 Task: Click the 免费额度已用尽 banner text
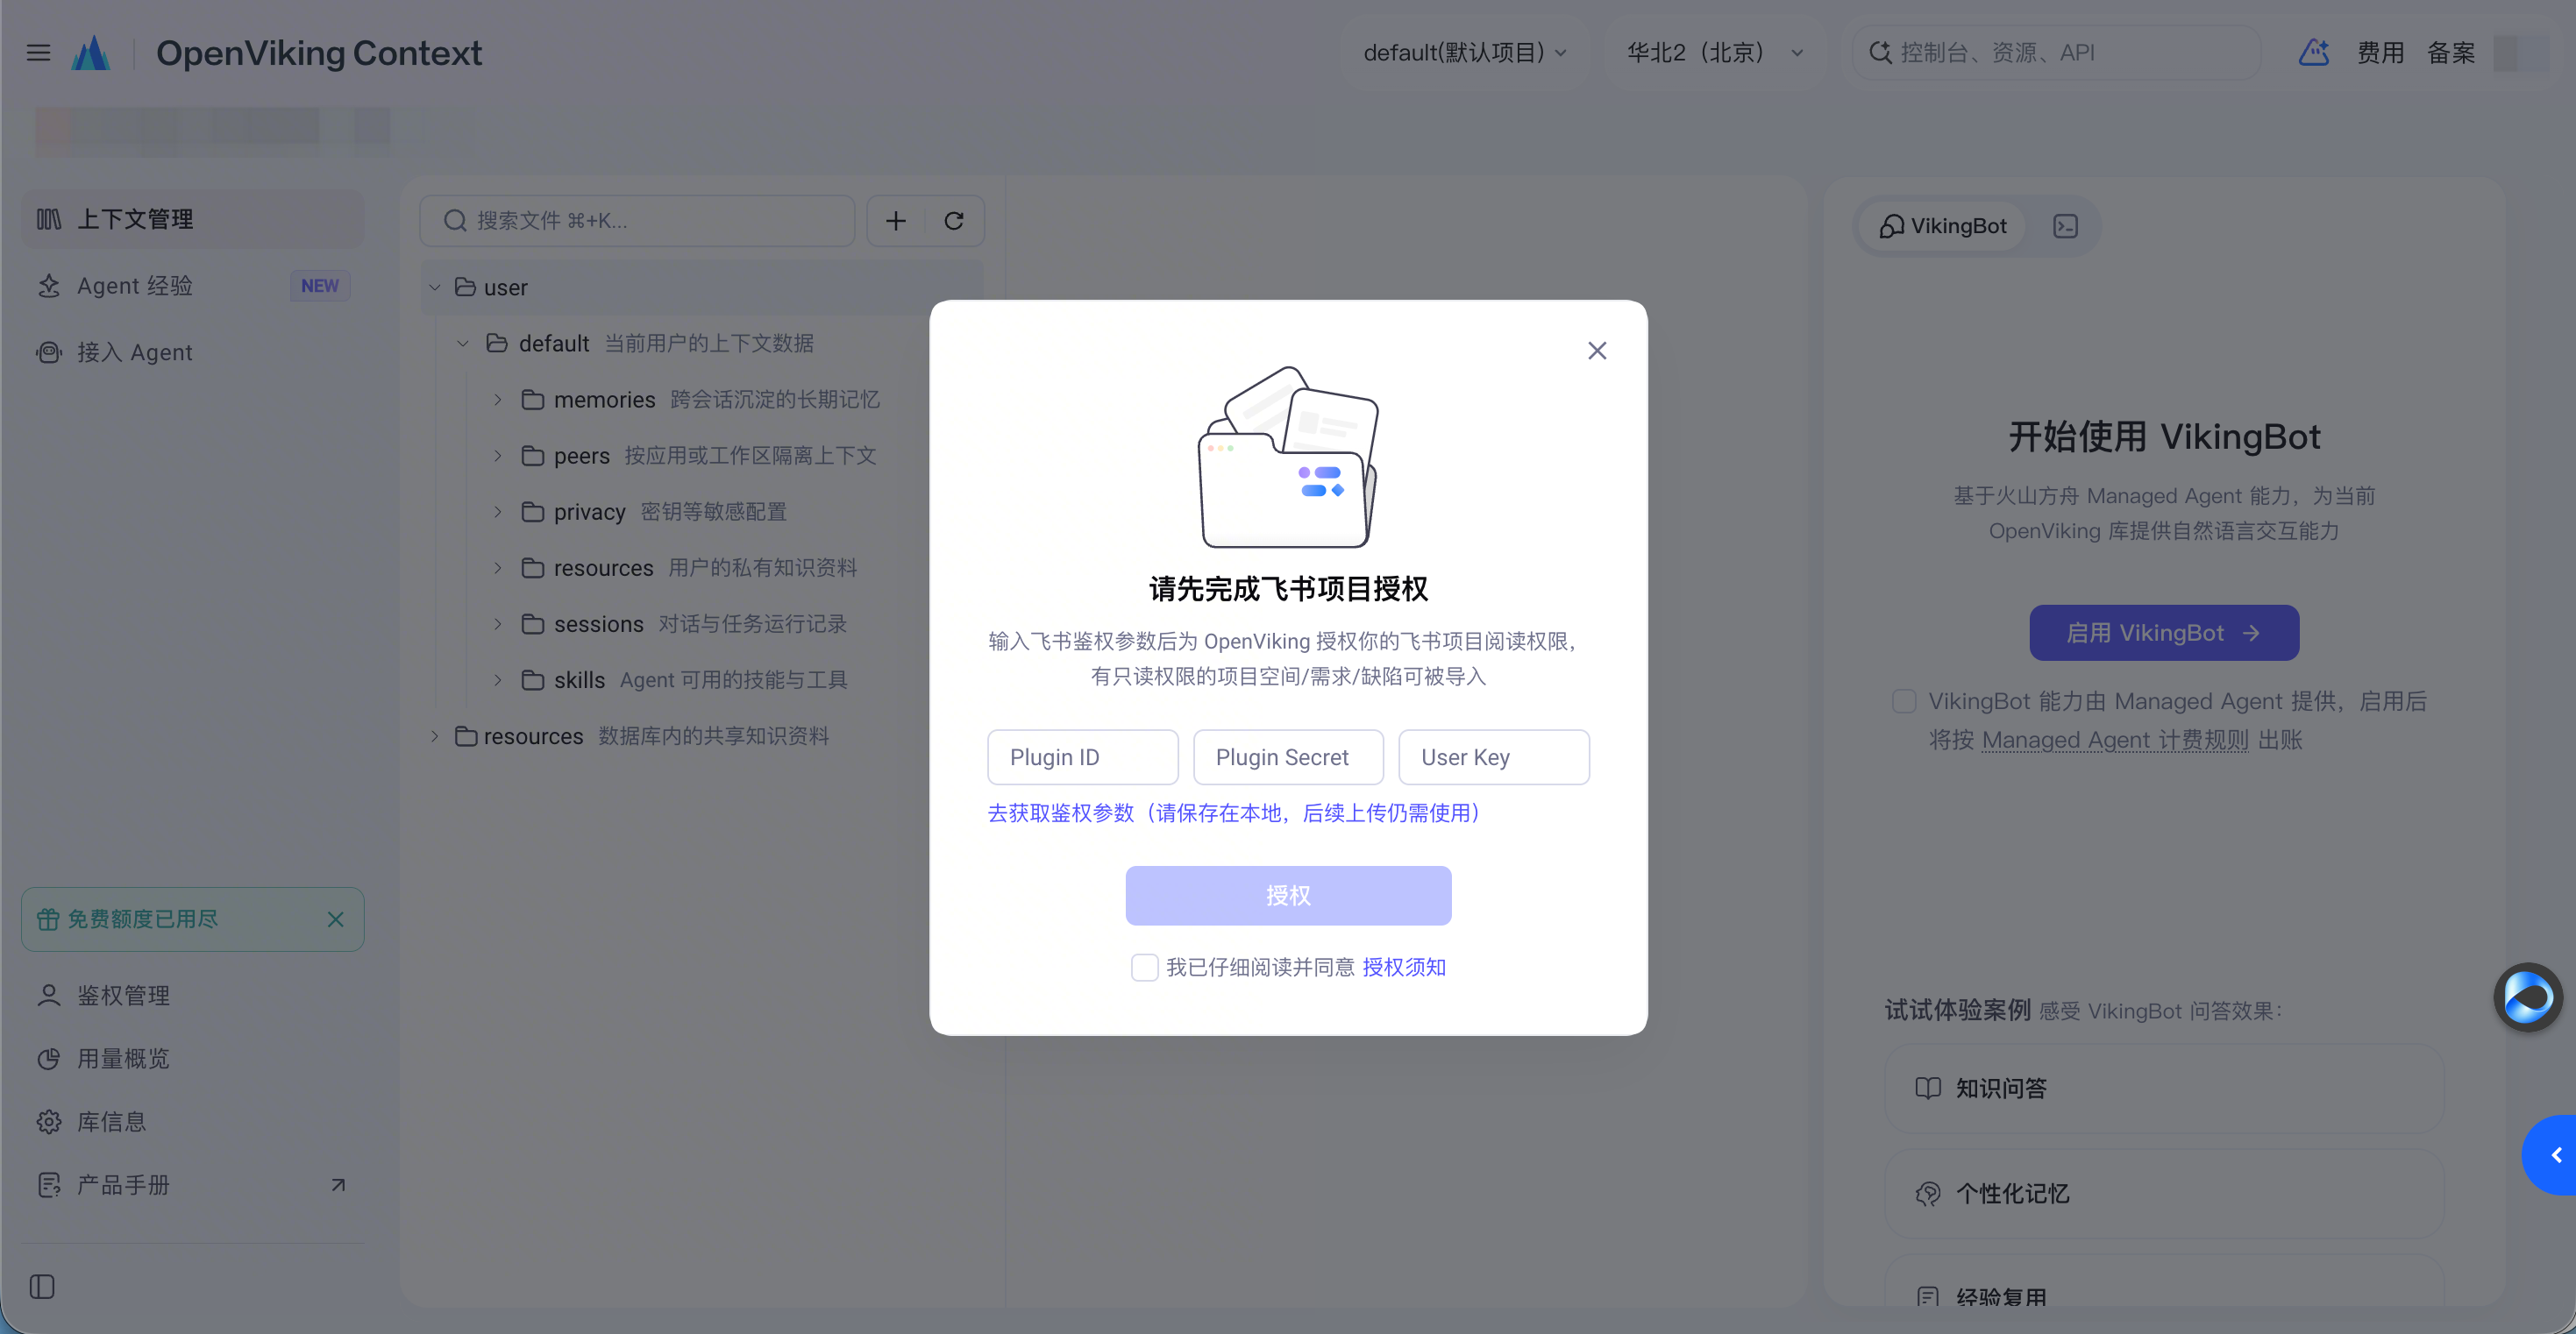143,919
